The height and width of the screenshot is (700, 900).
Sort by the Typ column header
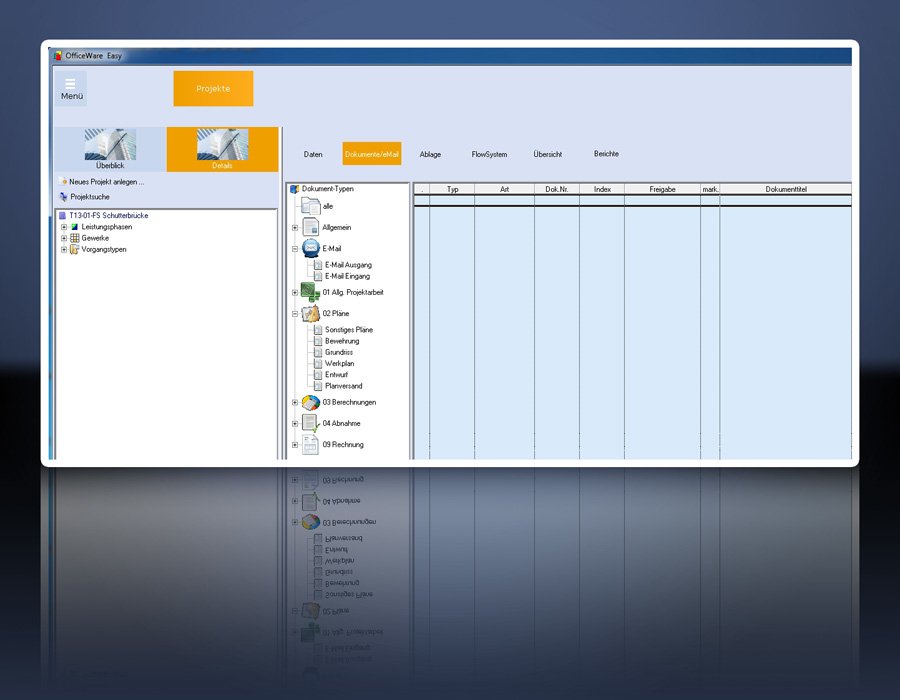(x=452, y=189)
